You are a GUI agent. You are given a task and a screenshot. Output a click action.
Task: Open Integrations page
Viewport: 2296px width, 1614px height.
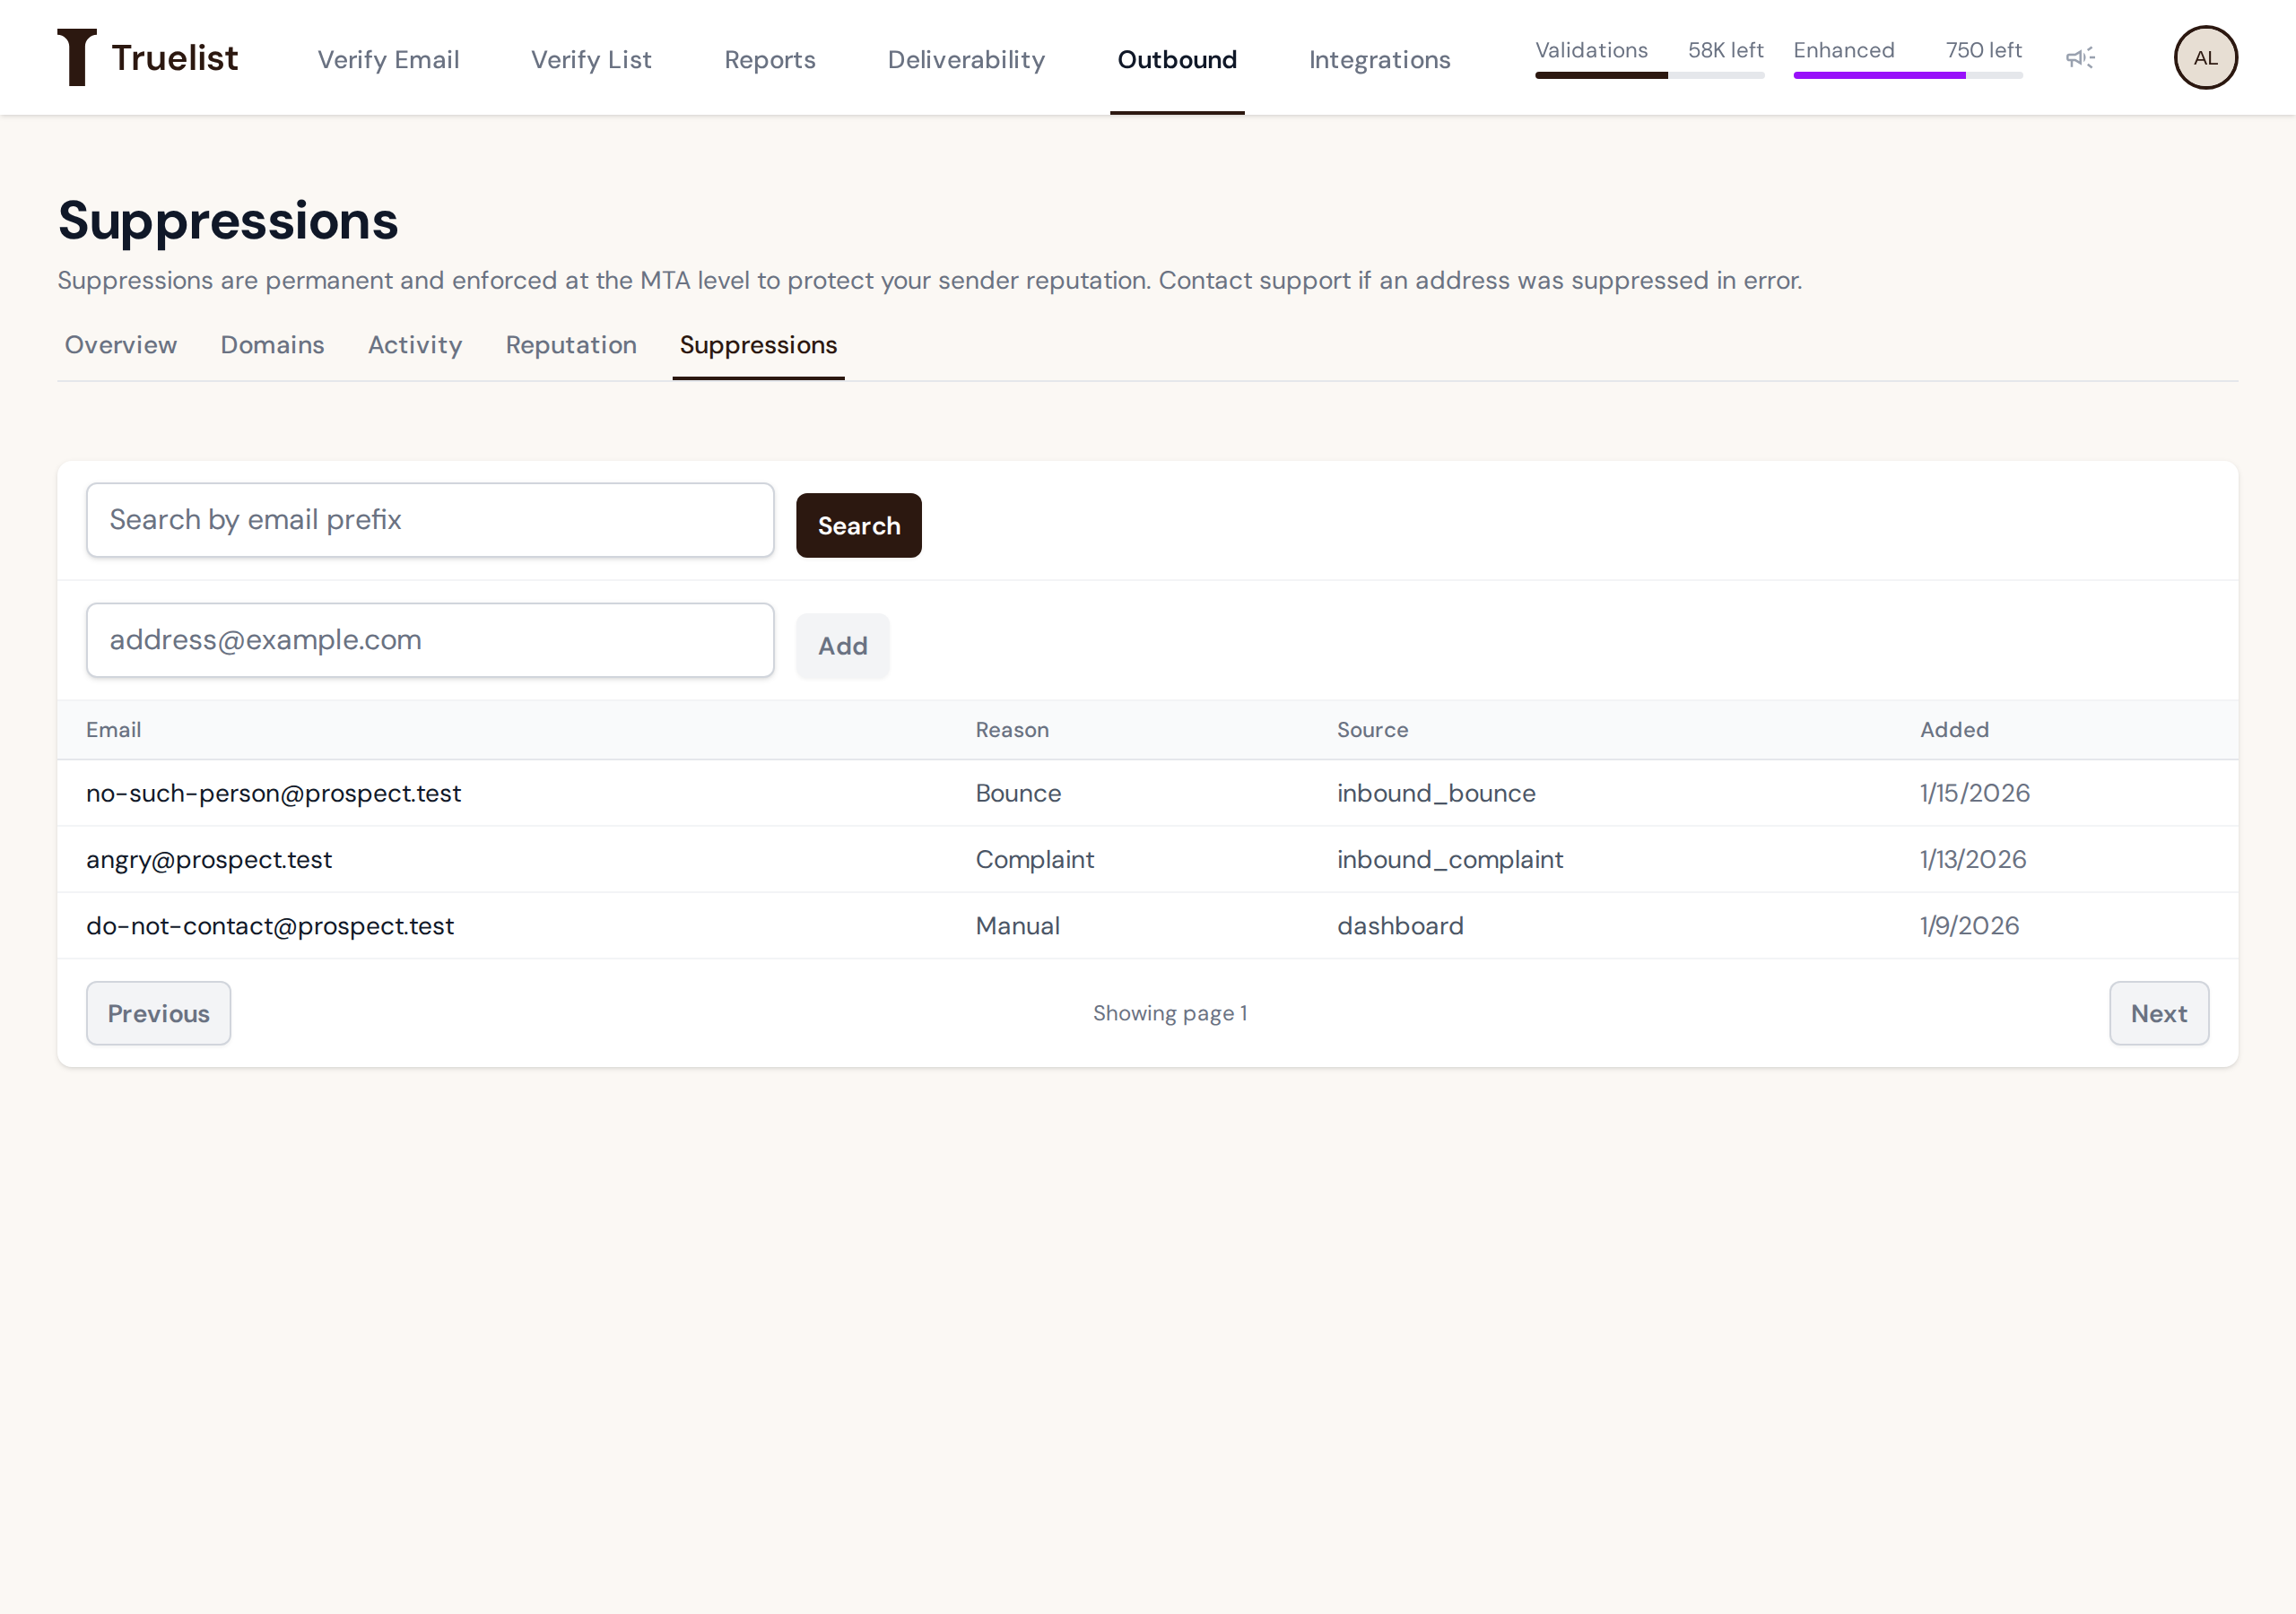click(1379, 60)
